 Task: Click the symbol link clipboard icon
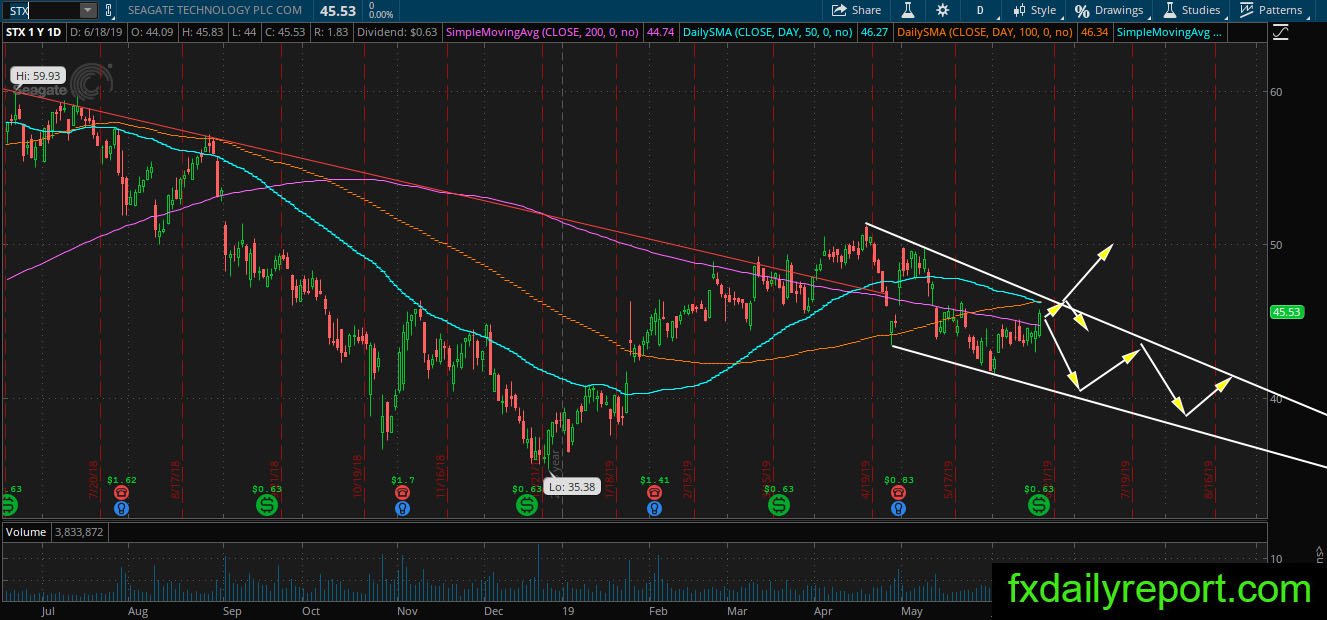tap(108, 10)
